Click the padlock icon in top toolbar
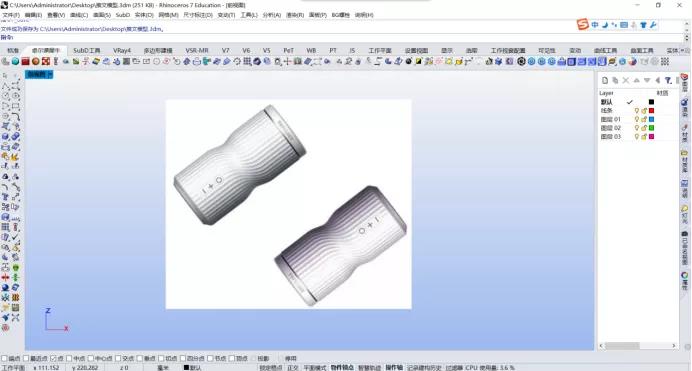The height and width of the screenshot is (371, 692). (561, 61)
